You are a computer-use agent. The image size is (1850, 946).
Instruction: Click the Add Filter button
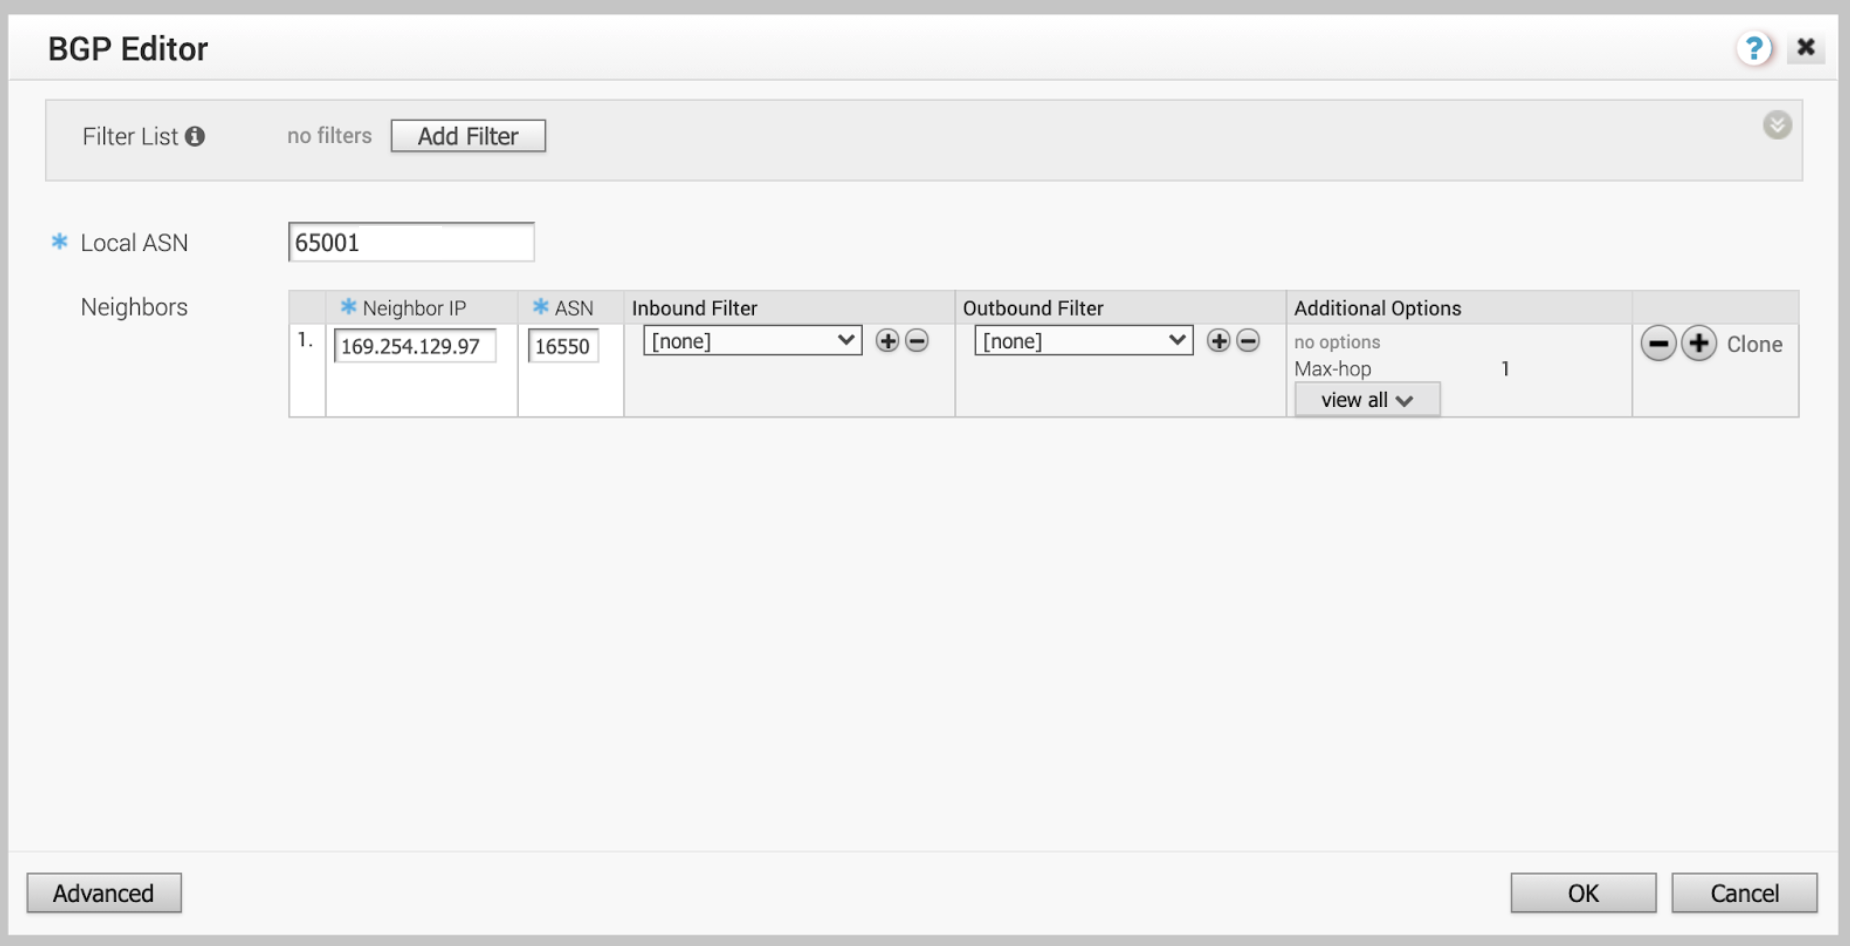(468, 136)
